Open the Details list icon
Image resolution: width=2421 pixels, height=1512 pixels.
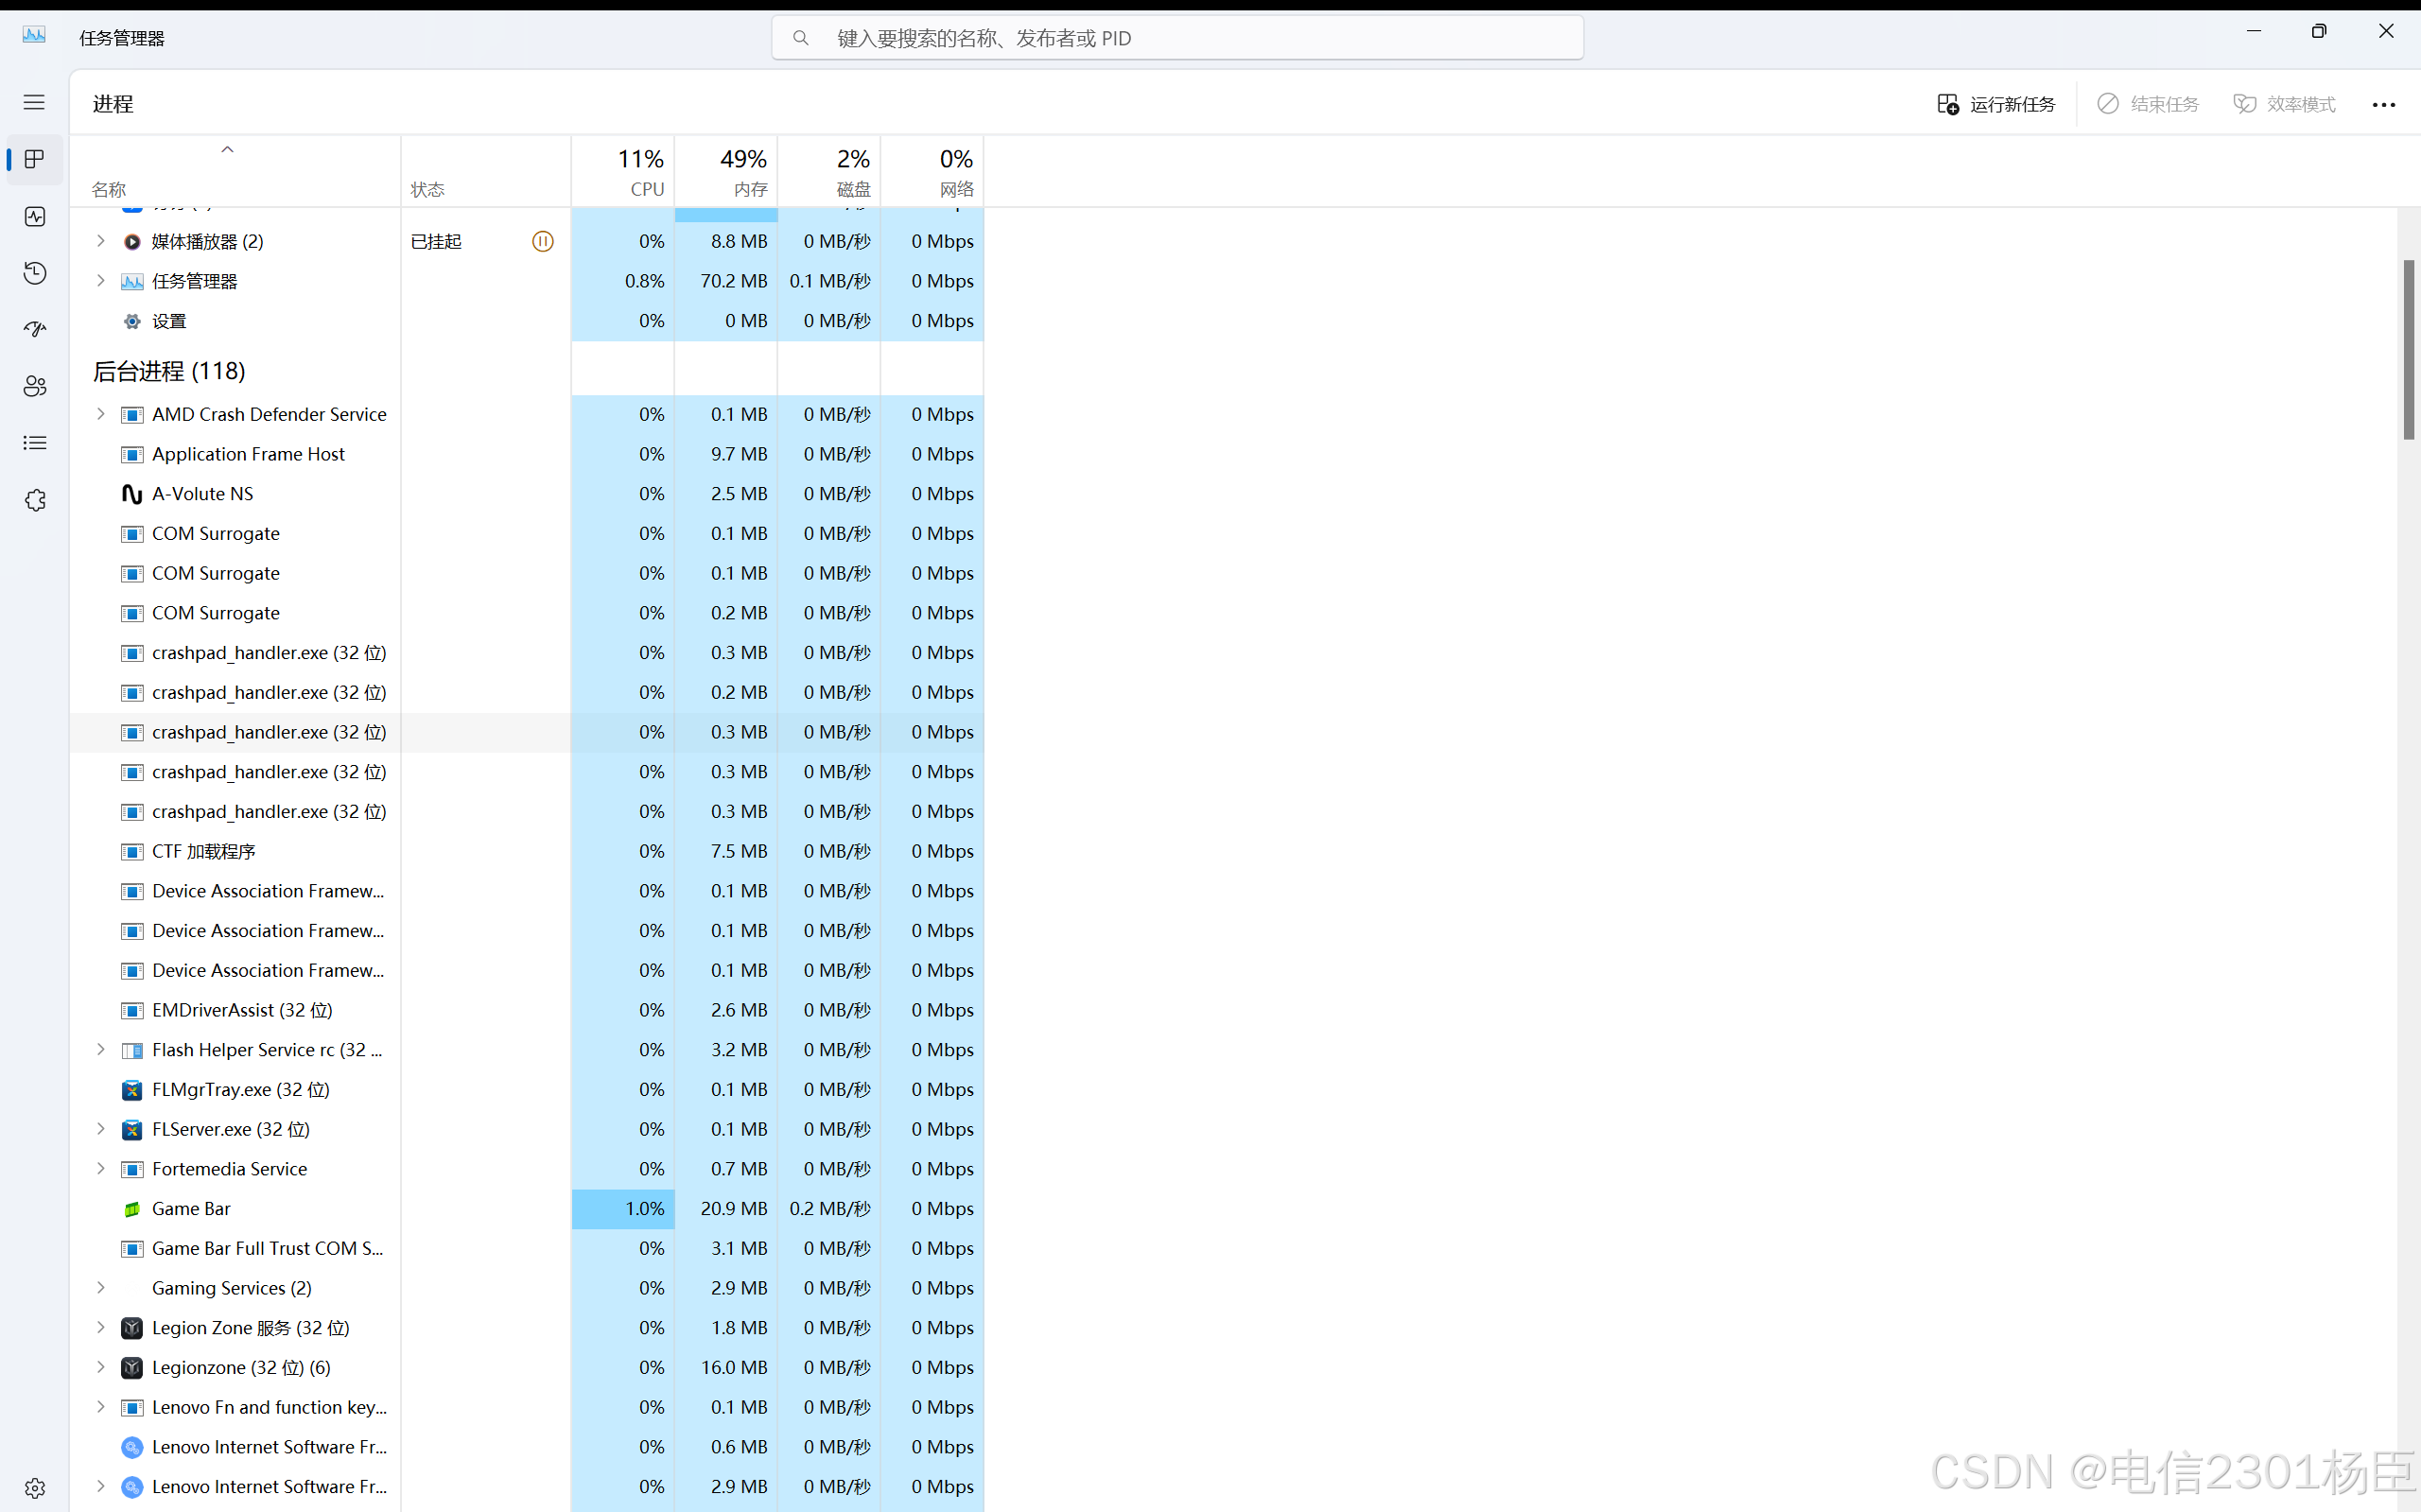click(x=35, y=443)
